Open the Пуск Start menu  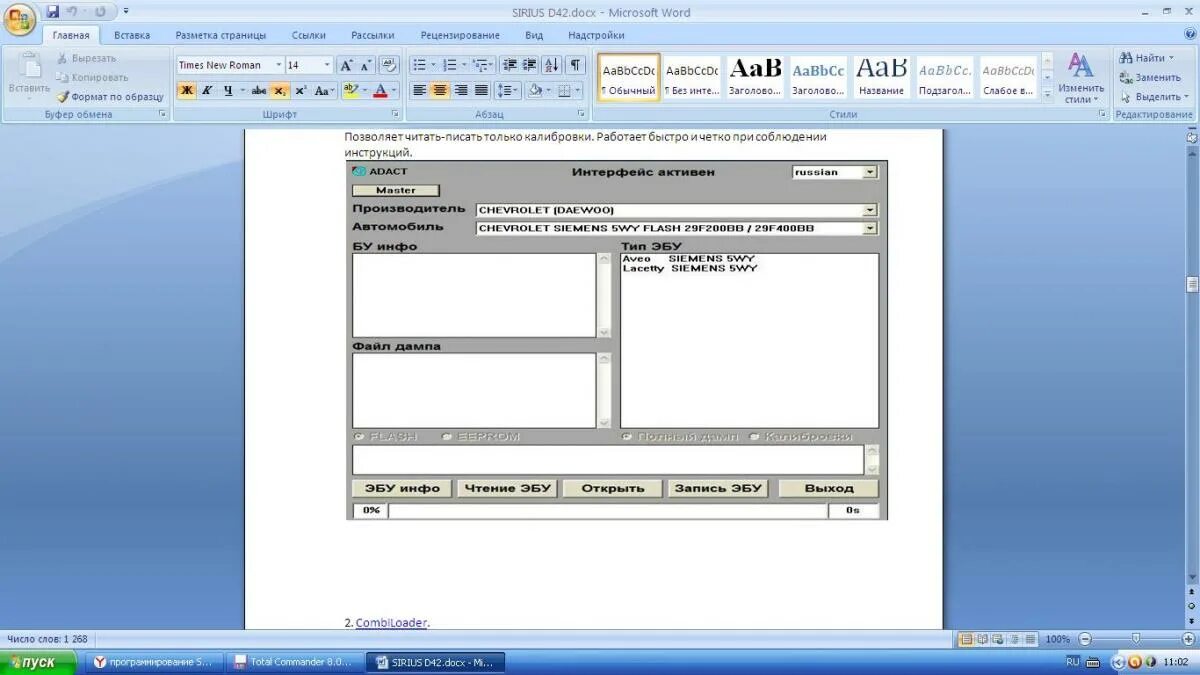point(38,662)
